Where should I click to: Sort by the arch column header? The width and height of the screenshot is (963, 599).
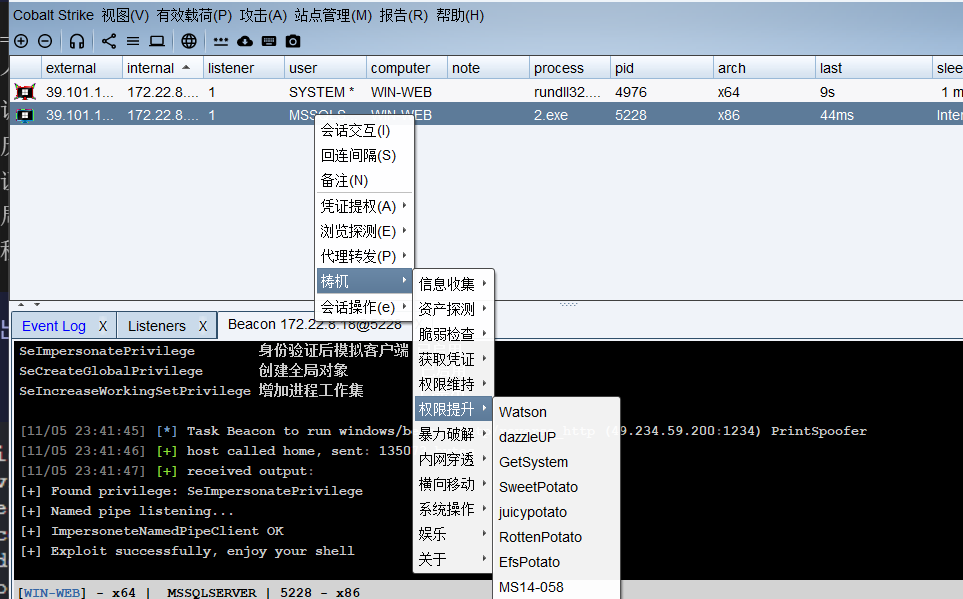(x=763, y=68)
